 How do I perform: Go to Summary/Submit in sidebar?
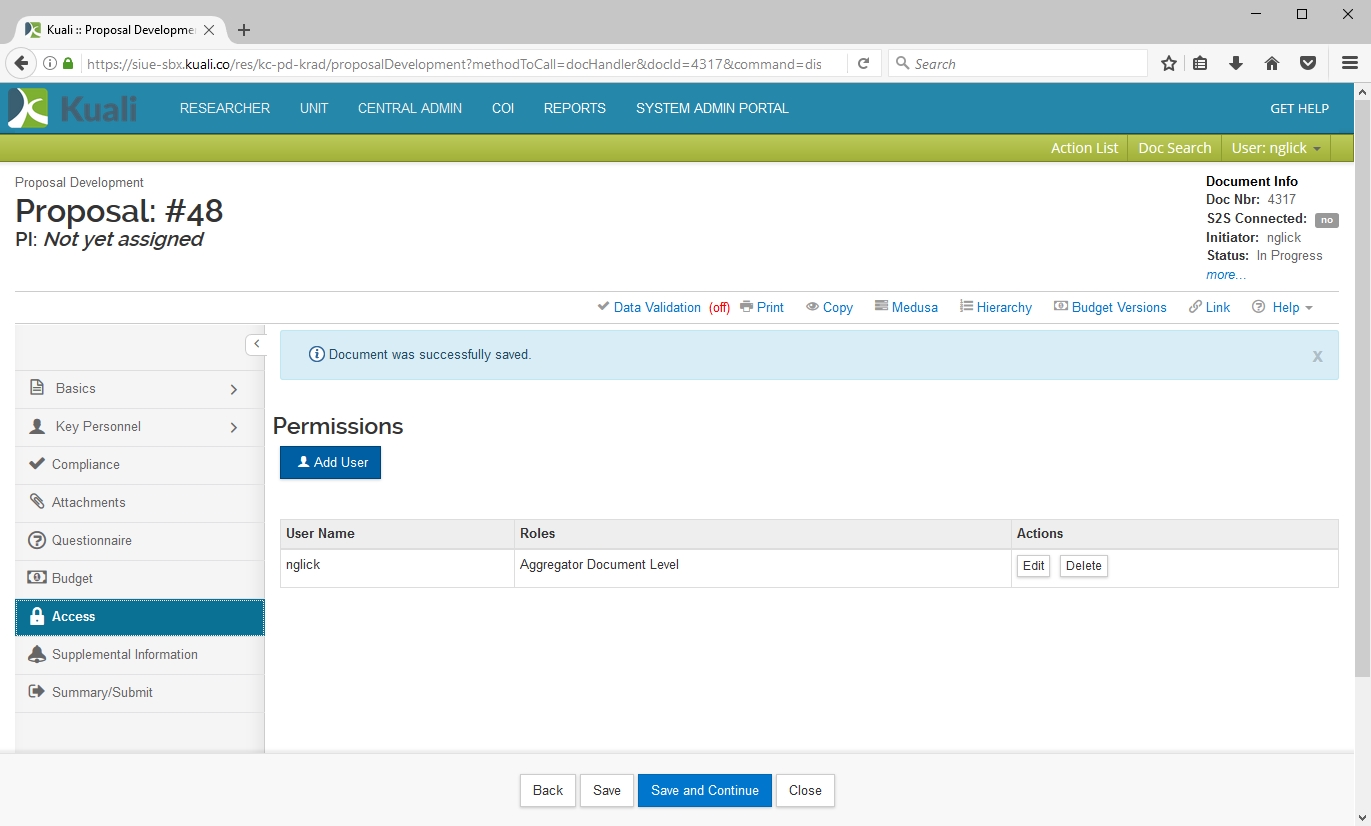(x=102, y=693)
